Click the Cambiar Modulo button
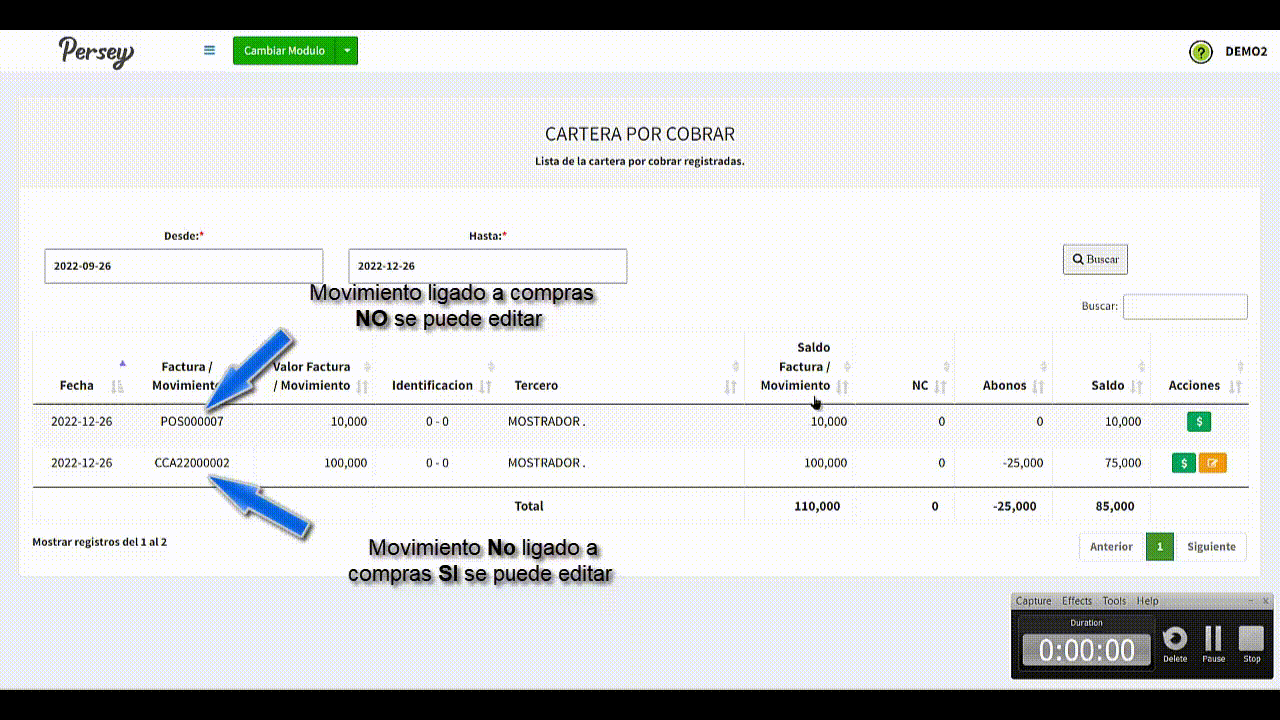The width and height of the screenshot is (1280, 720). 284,51
